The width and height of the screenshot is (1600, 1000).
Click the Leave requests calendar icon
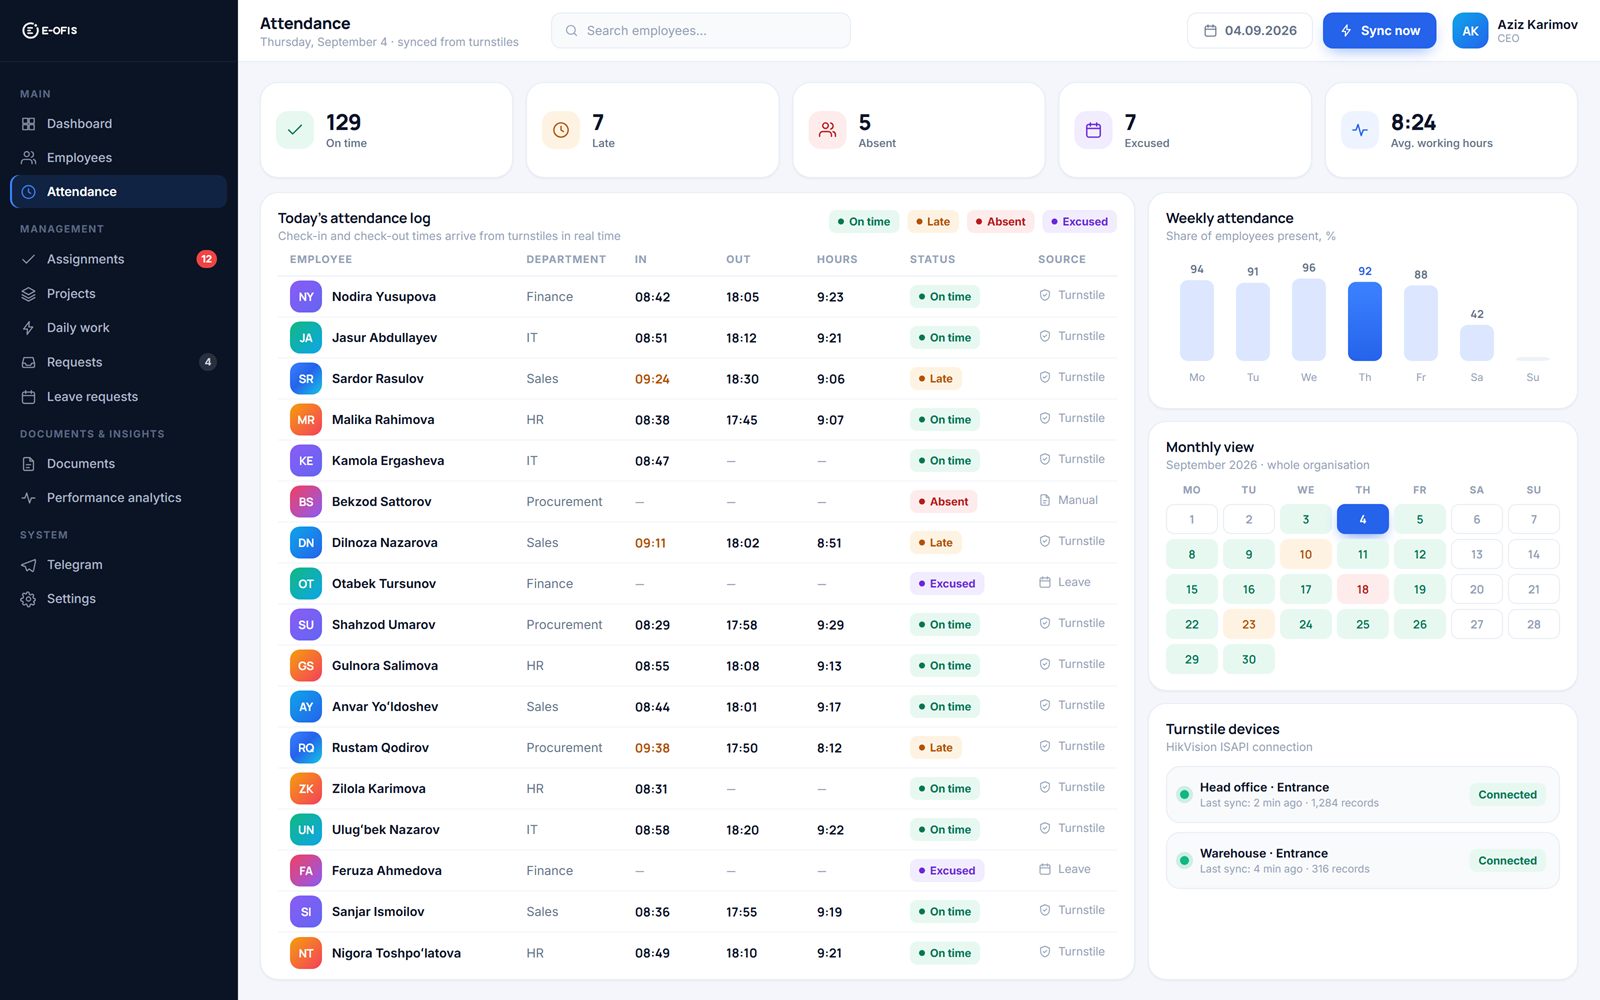28,397
